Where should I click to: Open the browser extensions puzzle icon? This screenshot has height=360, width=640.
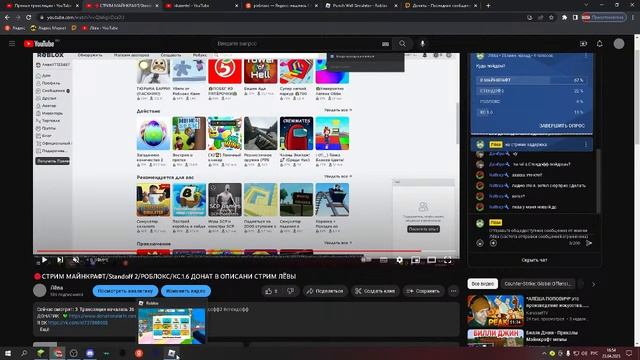[x=564, y=18]
